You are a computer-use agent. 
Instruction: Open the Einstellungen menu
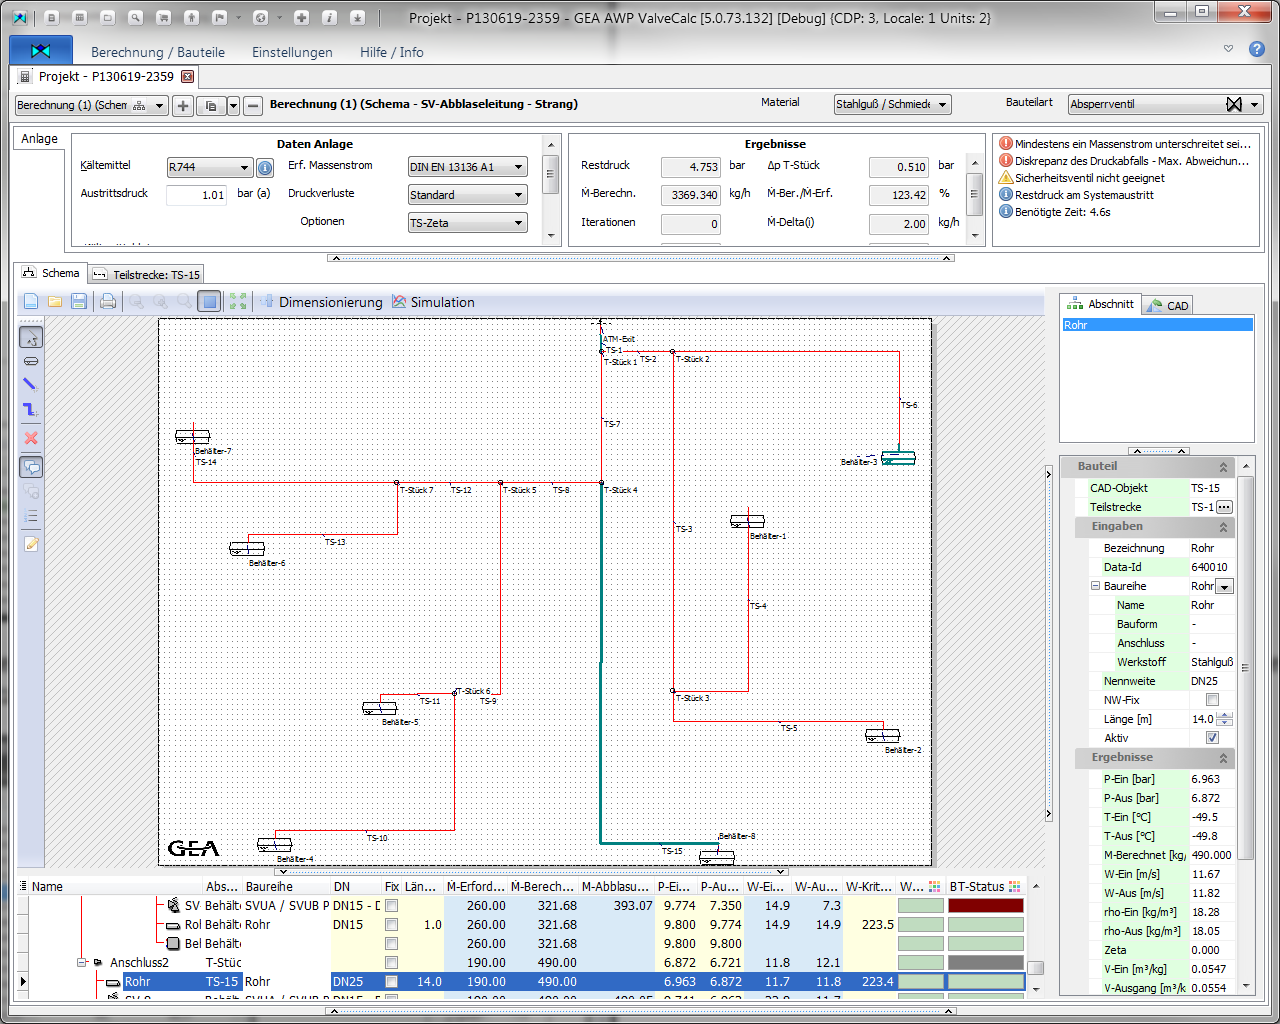coord(292,52)
